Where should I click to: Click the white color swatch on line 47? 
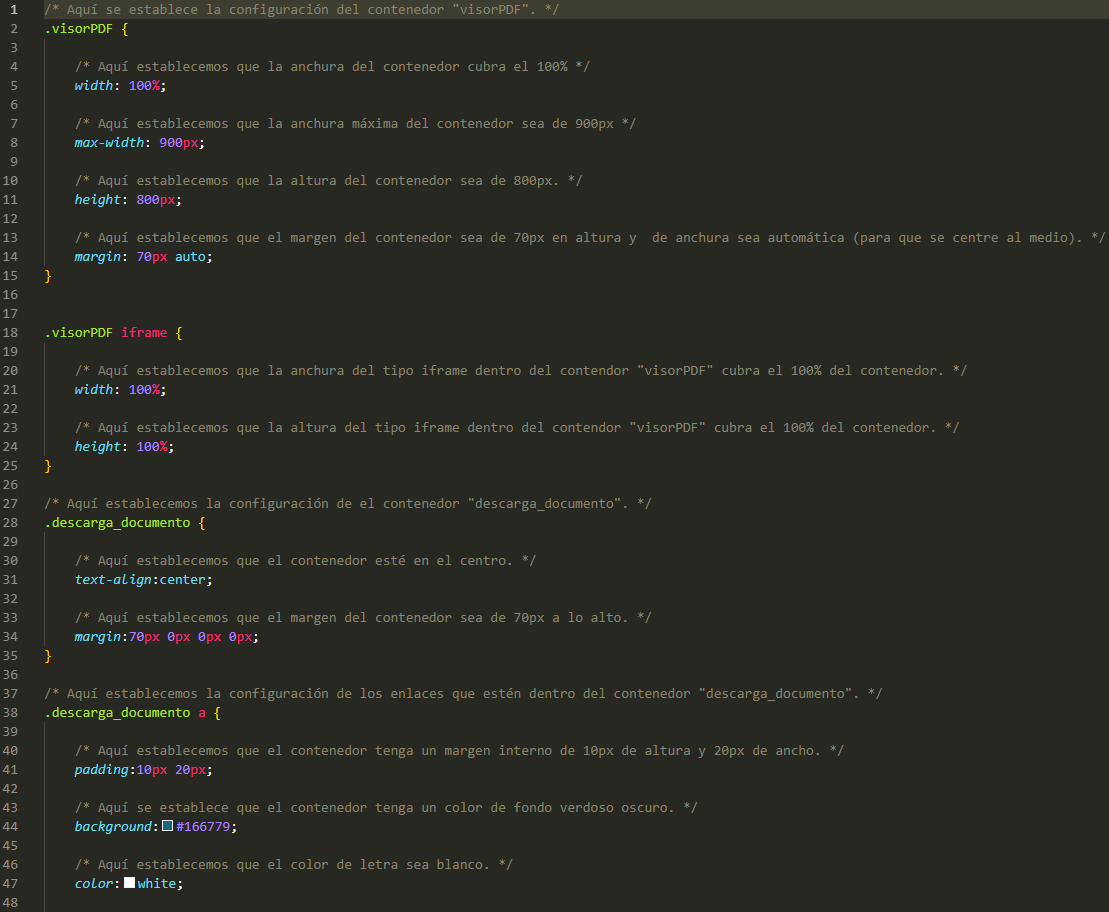pyautogui.click(x=129, y=883)
